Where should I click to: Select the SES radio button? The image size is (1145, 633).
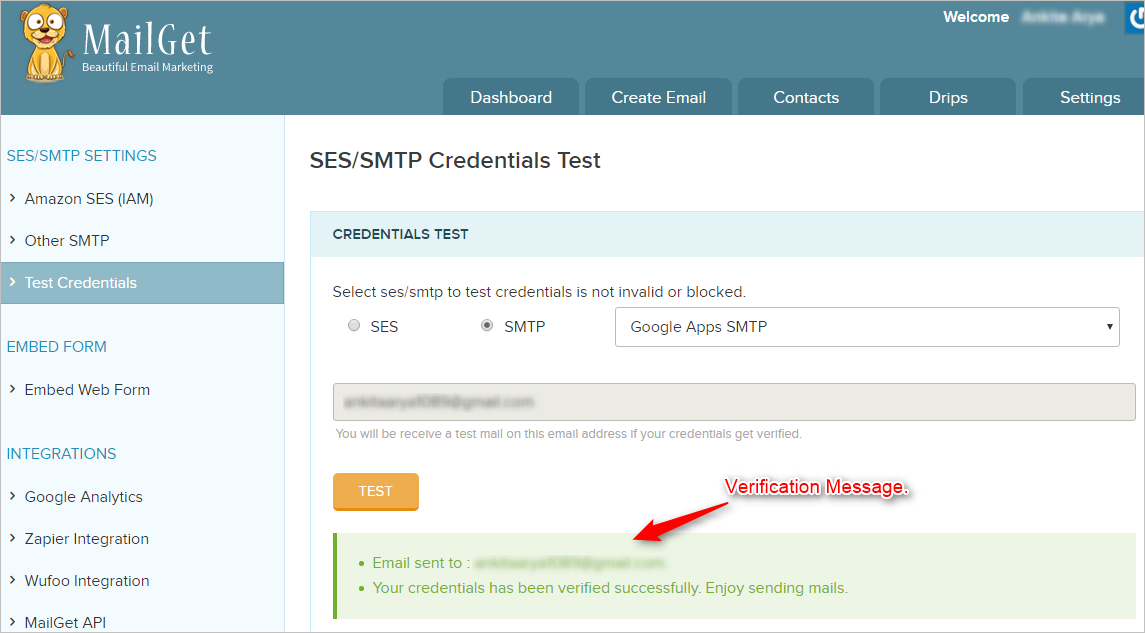354,326
